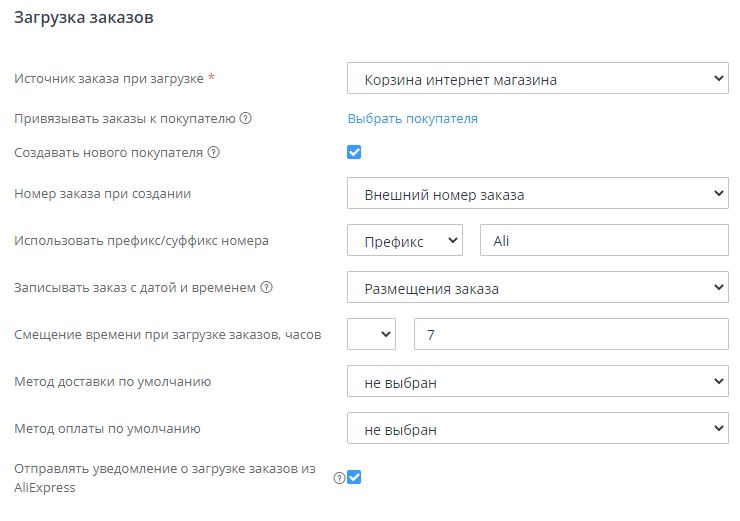Open the 'Корзина интернет магазина' source dropdown

[x=537, y=78]
